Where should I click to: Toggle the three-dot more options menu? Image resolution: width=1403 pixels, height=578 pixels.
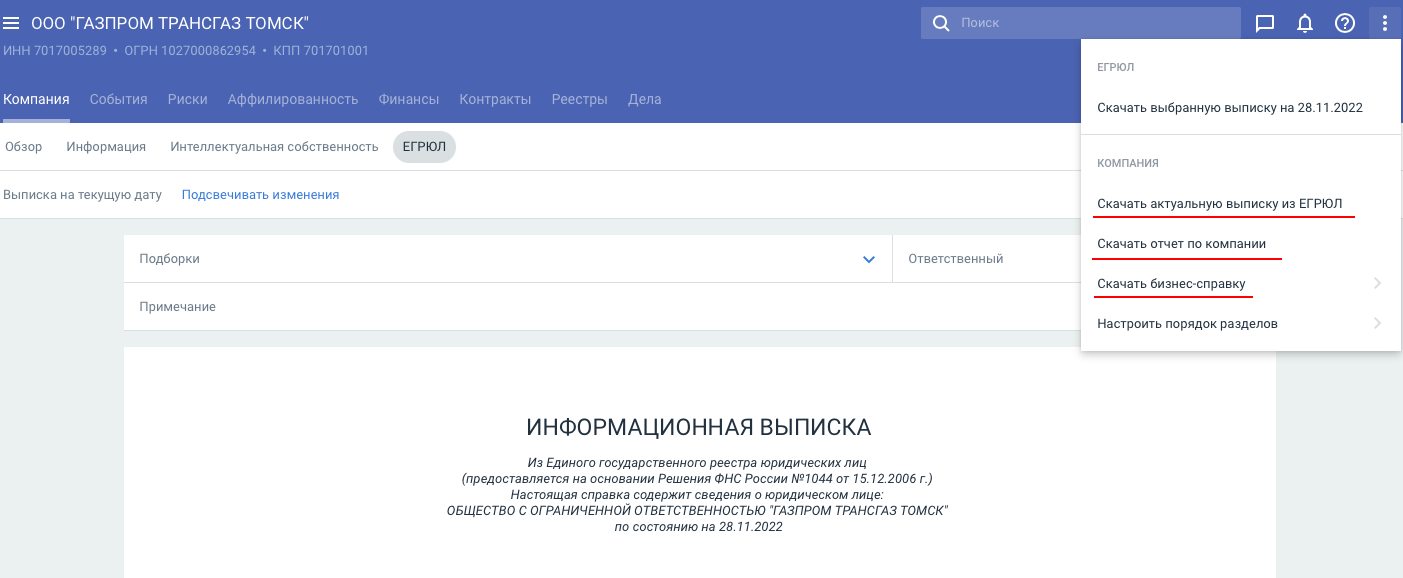1385,23
